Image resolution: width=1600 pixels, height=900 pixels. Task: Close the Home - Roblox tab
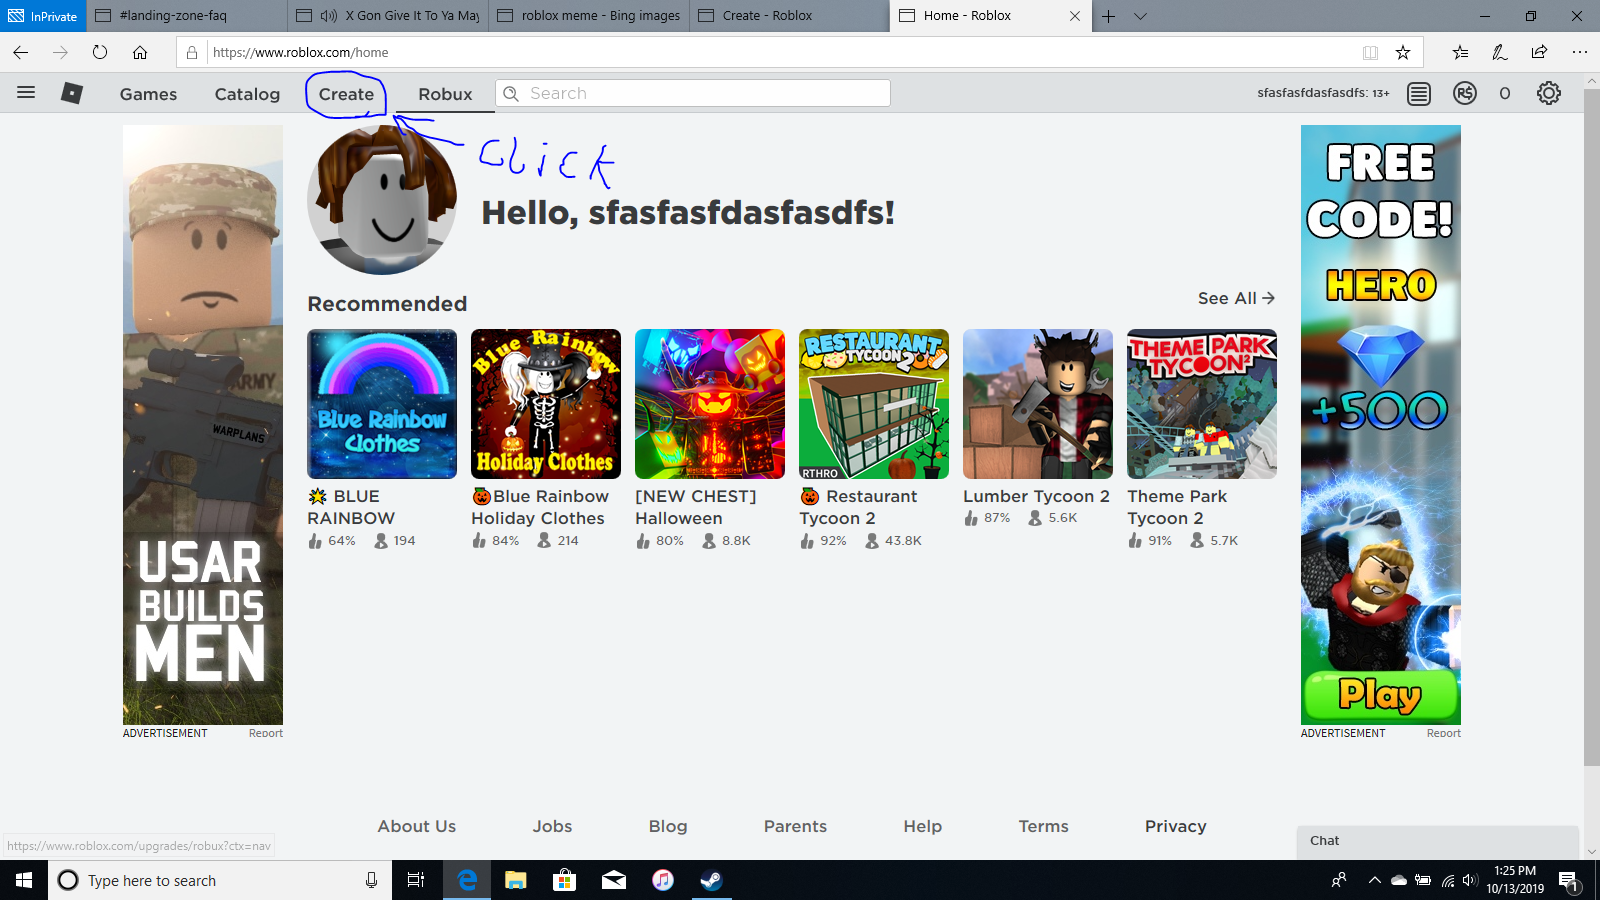tap(1075, 16)
